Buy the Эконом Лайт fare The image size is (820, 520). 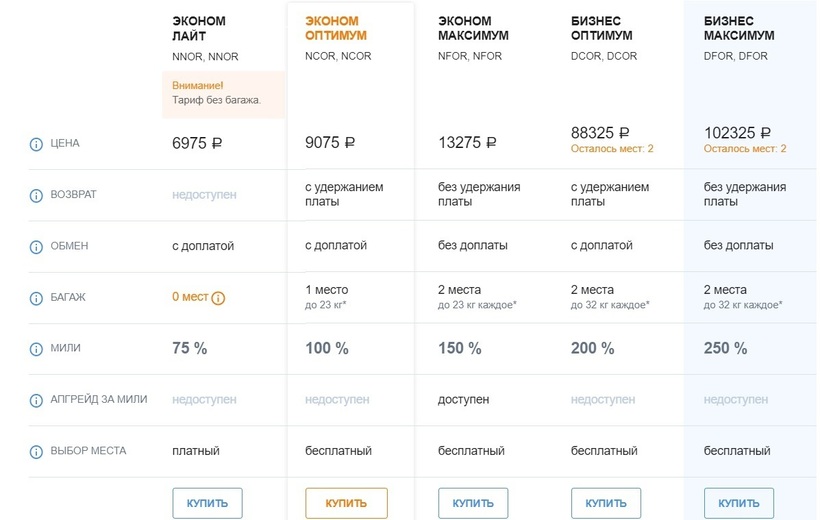pyautogui.click(x=207, y=503)
